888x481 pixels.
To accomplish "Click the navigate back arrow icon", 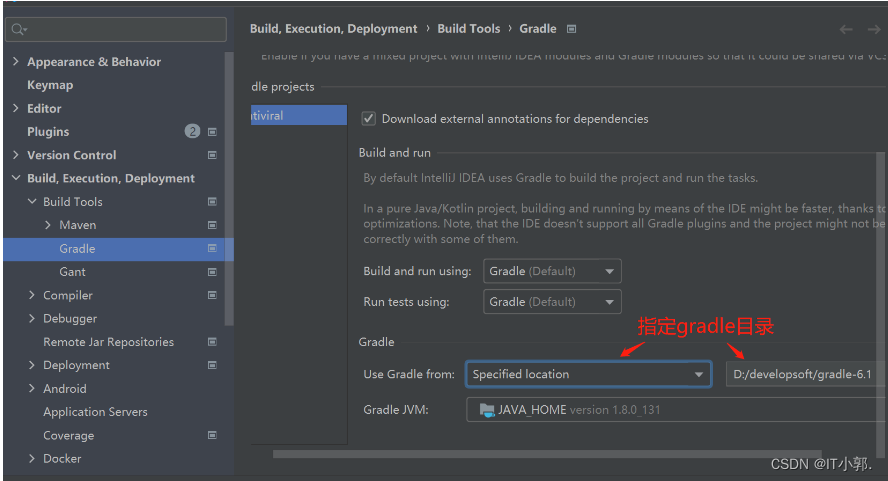I will click(846, 29).
